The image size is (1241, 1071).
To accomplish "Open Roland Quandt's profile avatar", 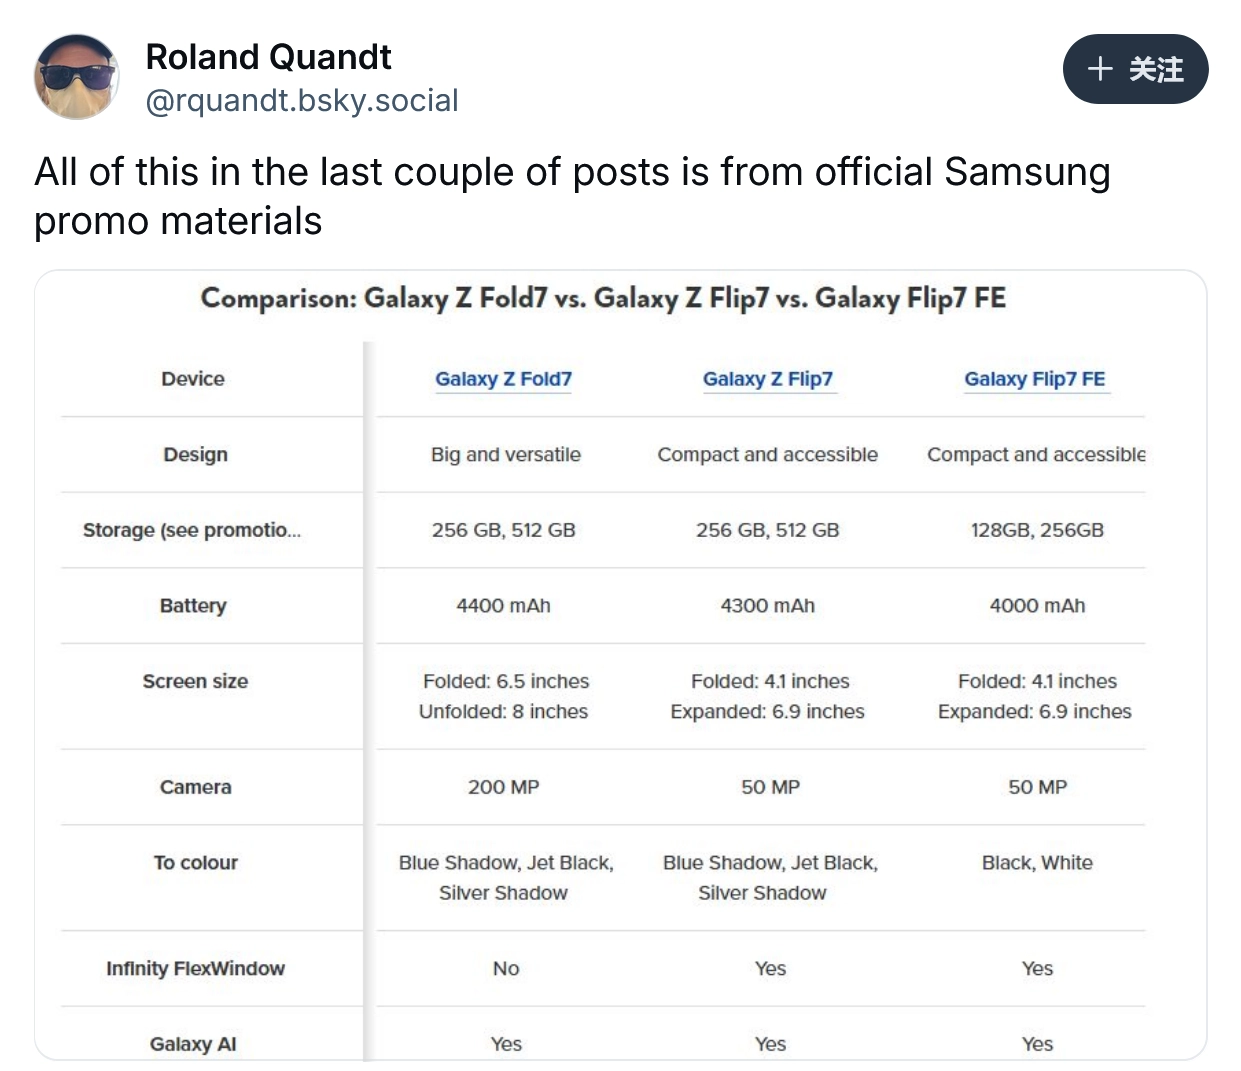I will (x=77, y=78).
